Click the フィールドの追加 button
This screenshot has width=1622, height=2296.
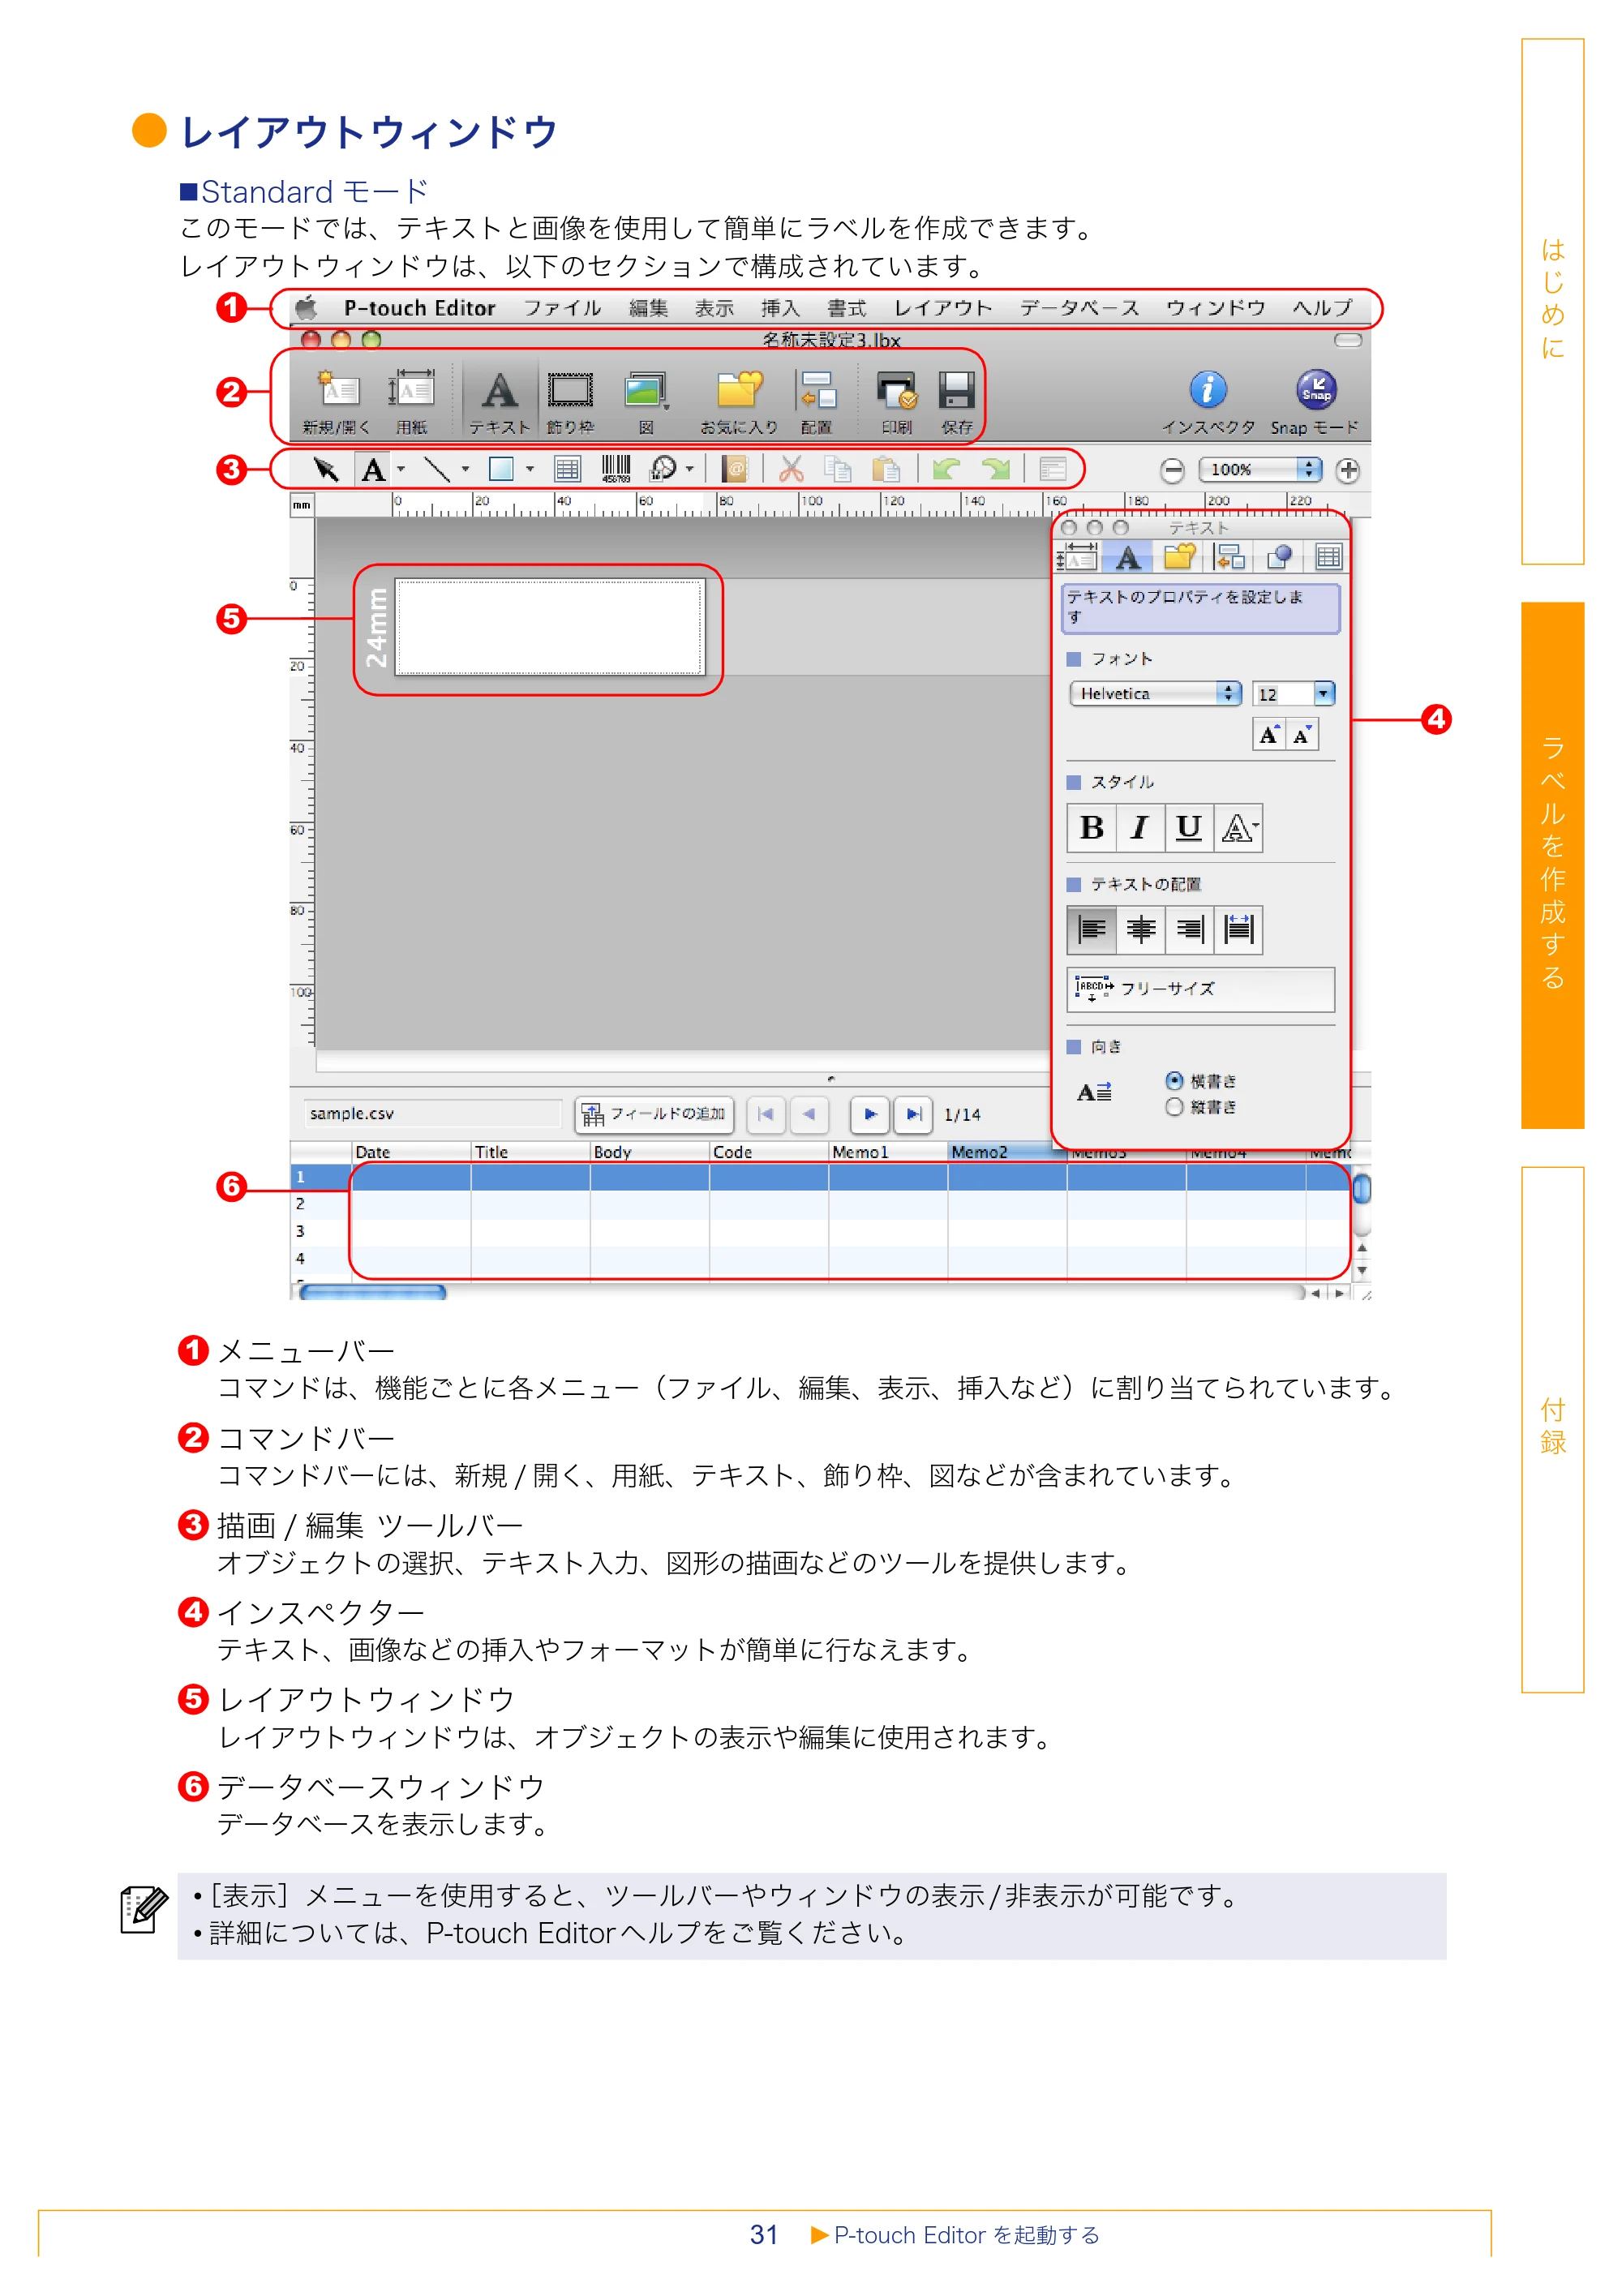click(655, 1114)
